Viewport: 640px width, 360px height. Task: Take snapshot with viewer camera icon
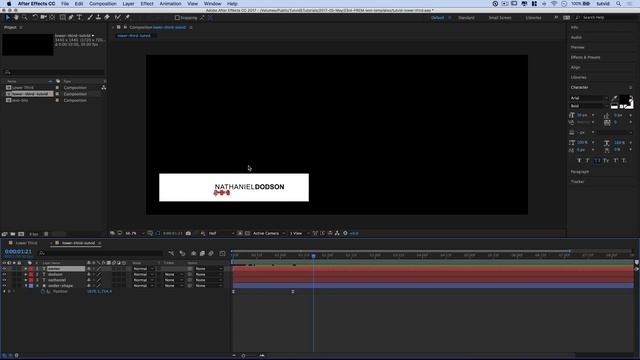[188, 233]
